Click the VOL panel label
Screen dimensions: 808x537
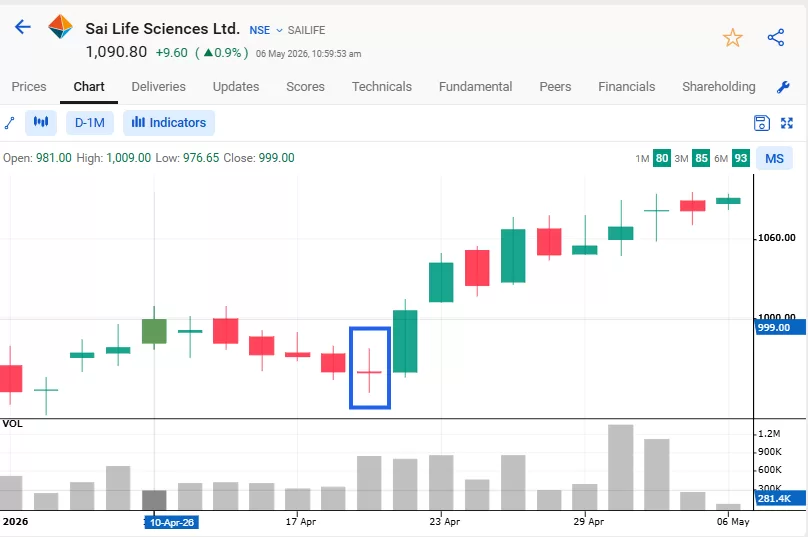pos(12,424)
